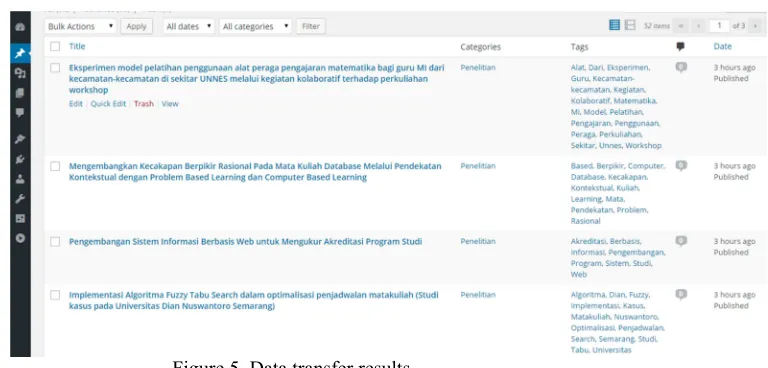Click the Categories column header
Viewport: 768px width, 368px height.
480,47
